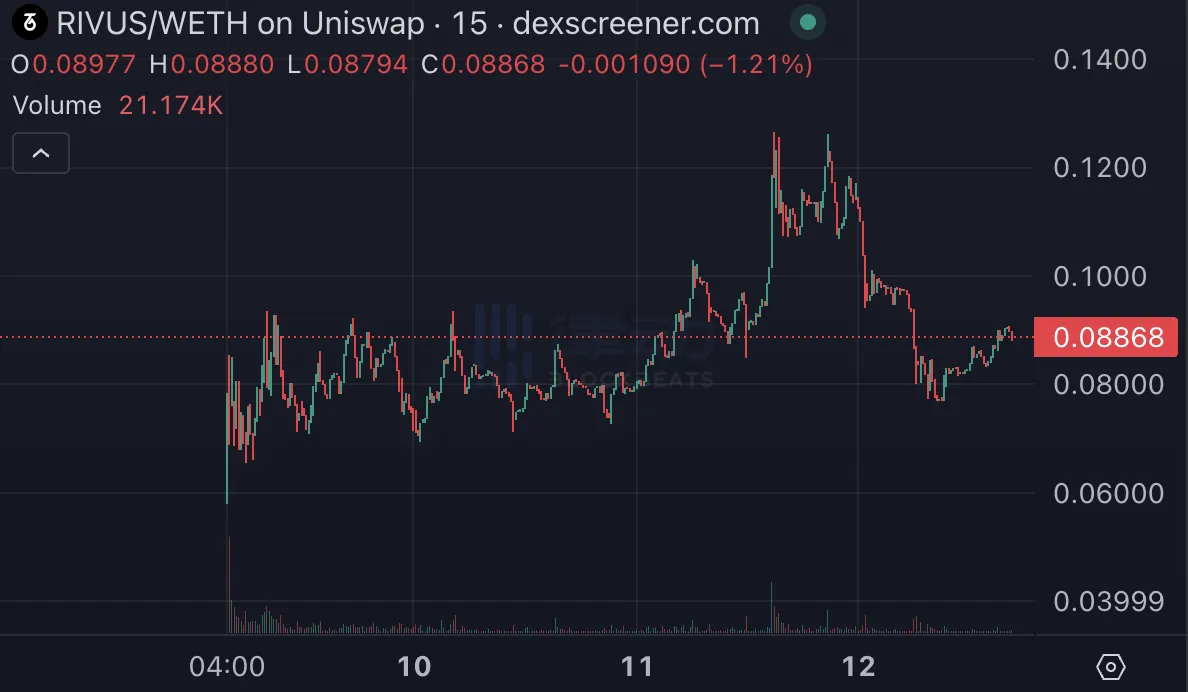
Task: Click date 11 on the time axis
Action: click(637, 666)
